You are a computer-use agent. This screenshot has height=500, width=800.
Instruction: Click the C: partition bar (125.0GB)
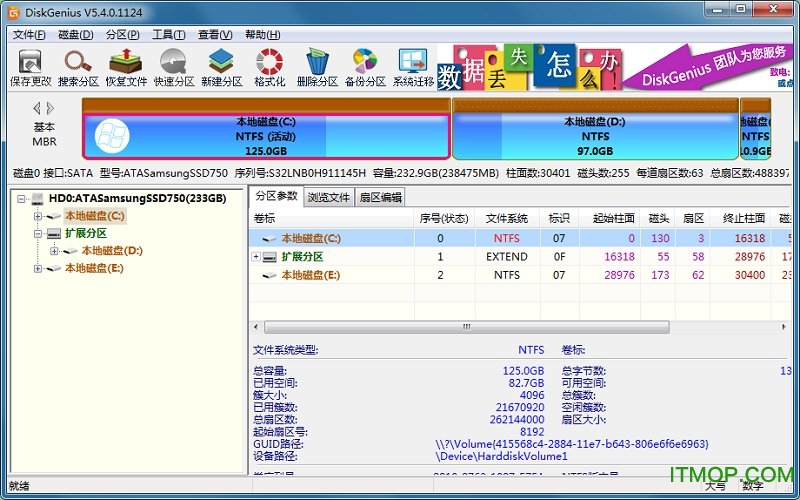(266, 136)
